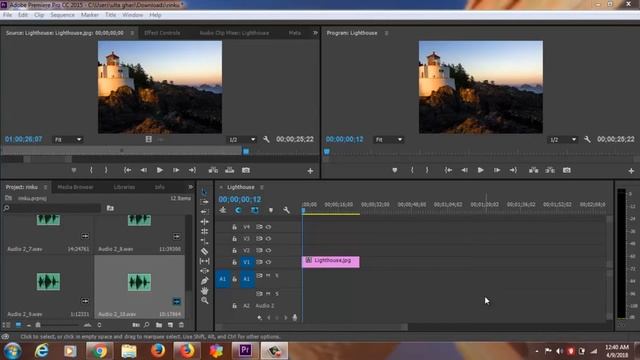Toggle track lock on V1
Image resolution: width=640 pixels, height=360 pixels.
coord(234,262)
